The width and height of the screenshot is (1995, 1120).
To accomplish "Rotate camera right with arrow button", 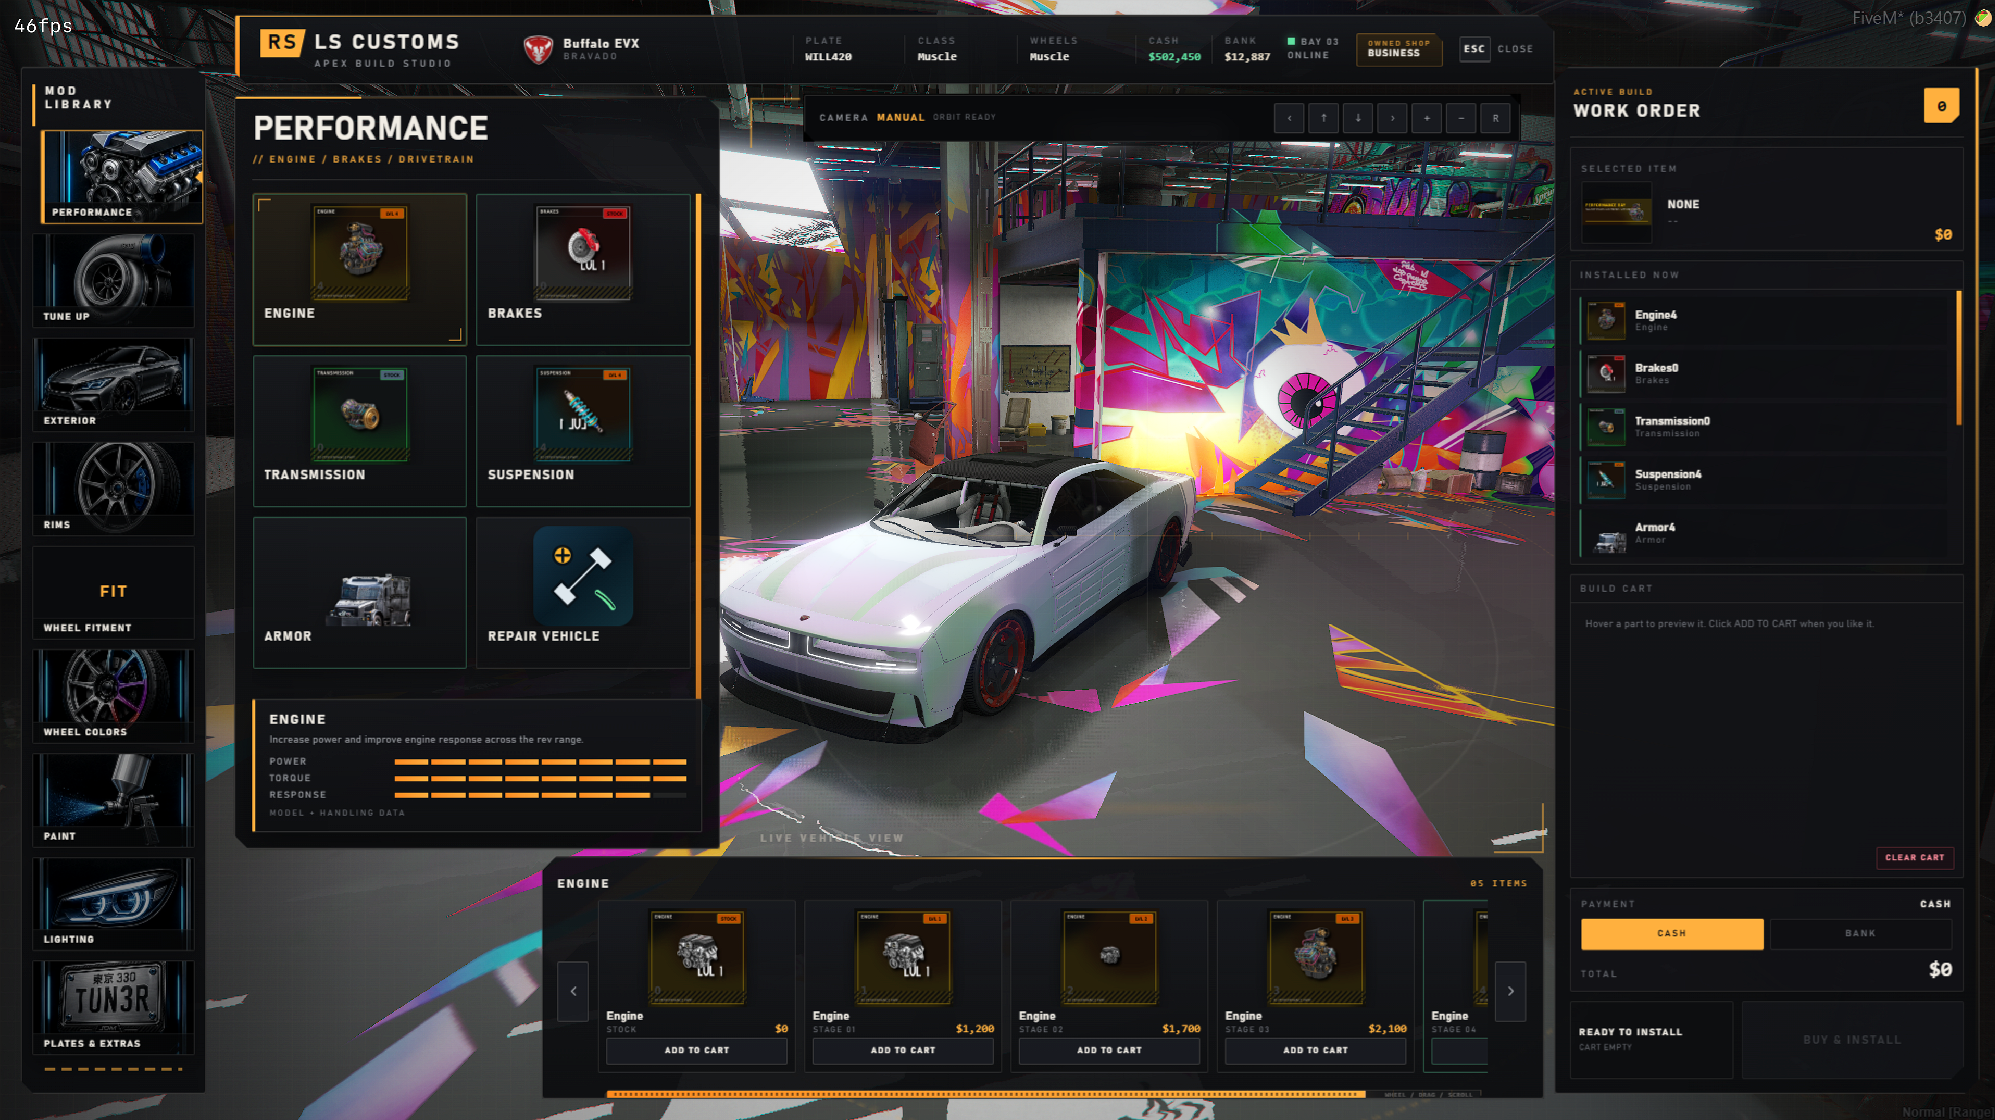I will (x=1392, y=118).
